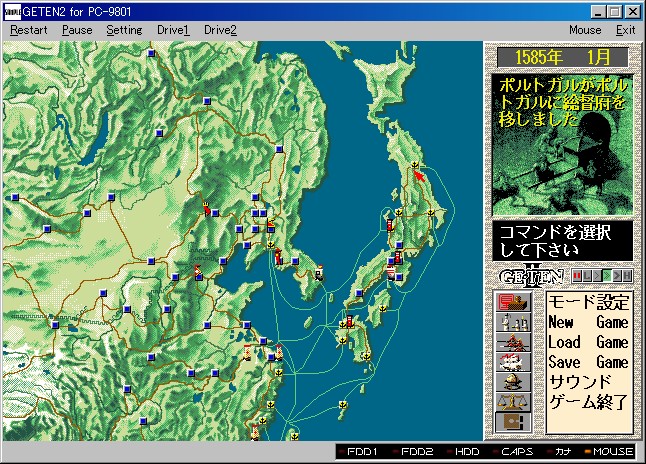Click the モード設定 heading
The width and height of the screenshot is (646, 464).
tap(588, 302)
